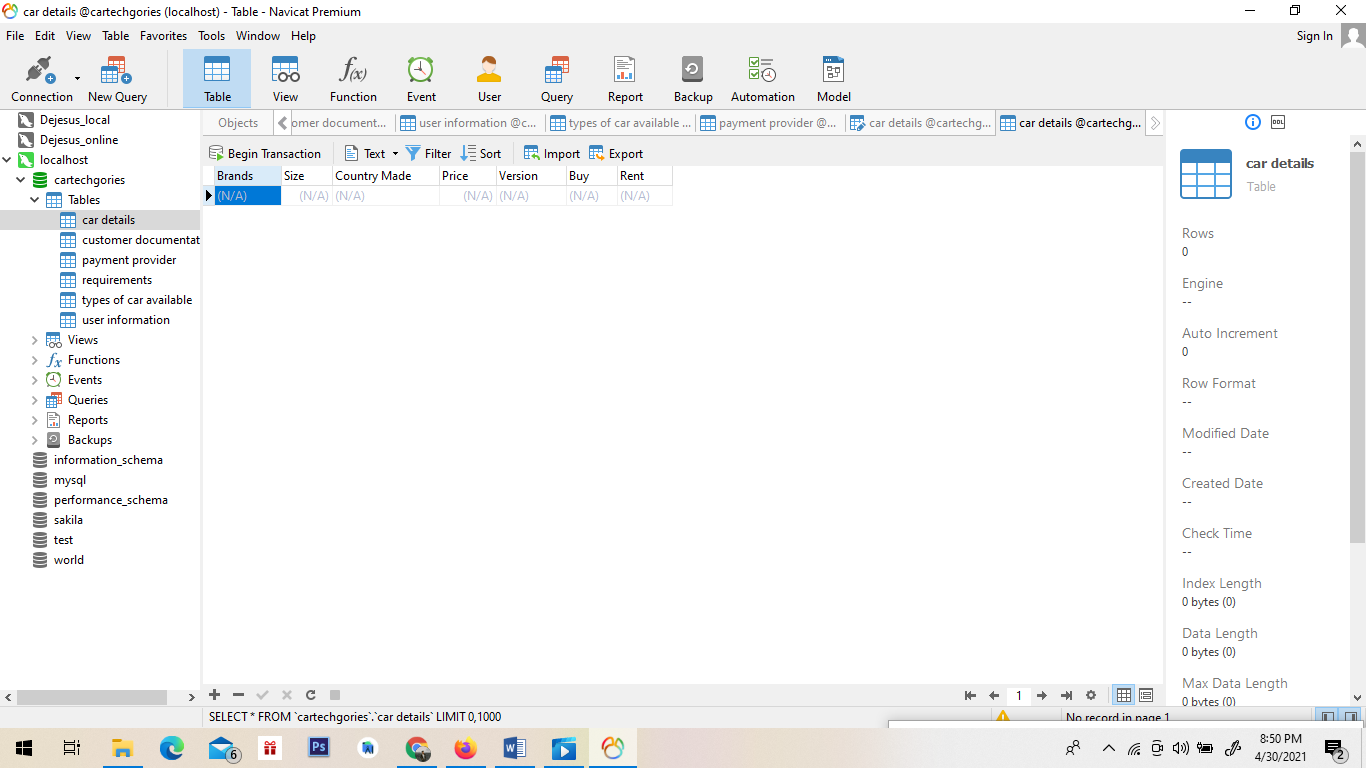Click the New Query icon
This screenshot has height=768, width=1366.
tap(117, 79)
